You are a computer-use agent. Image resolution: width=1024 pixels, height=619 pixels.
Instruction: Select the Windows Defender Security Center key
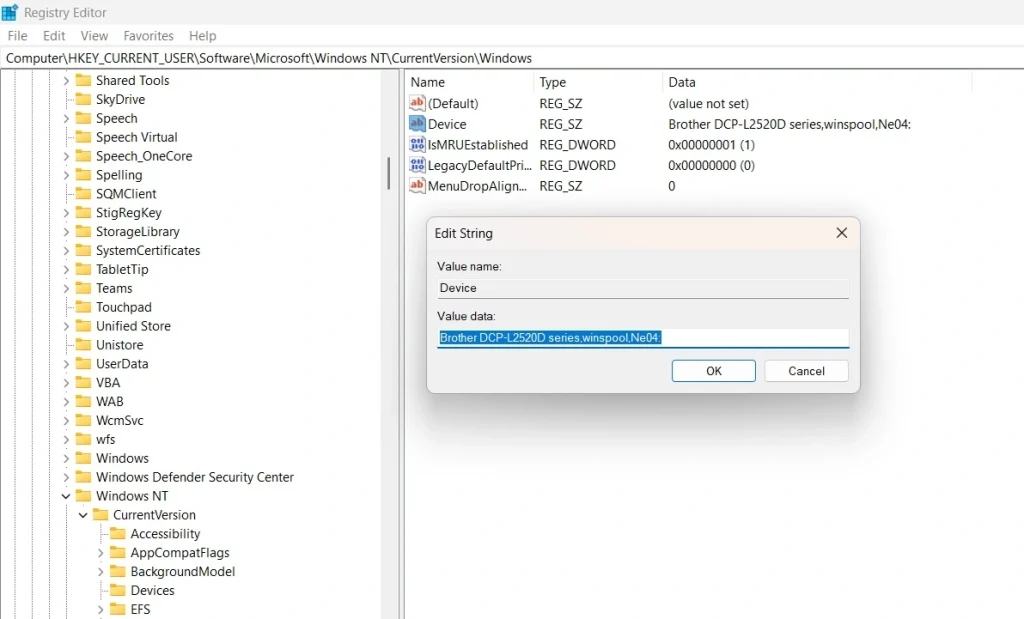click(194, 477)
